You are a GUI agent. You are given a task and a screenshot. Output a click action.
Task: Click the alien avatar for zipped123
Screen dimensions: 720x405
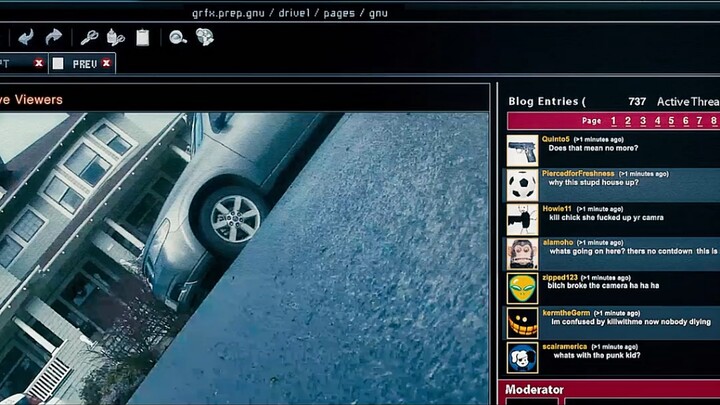click(x=522, y=288)
